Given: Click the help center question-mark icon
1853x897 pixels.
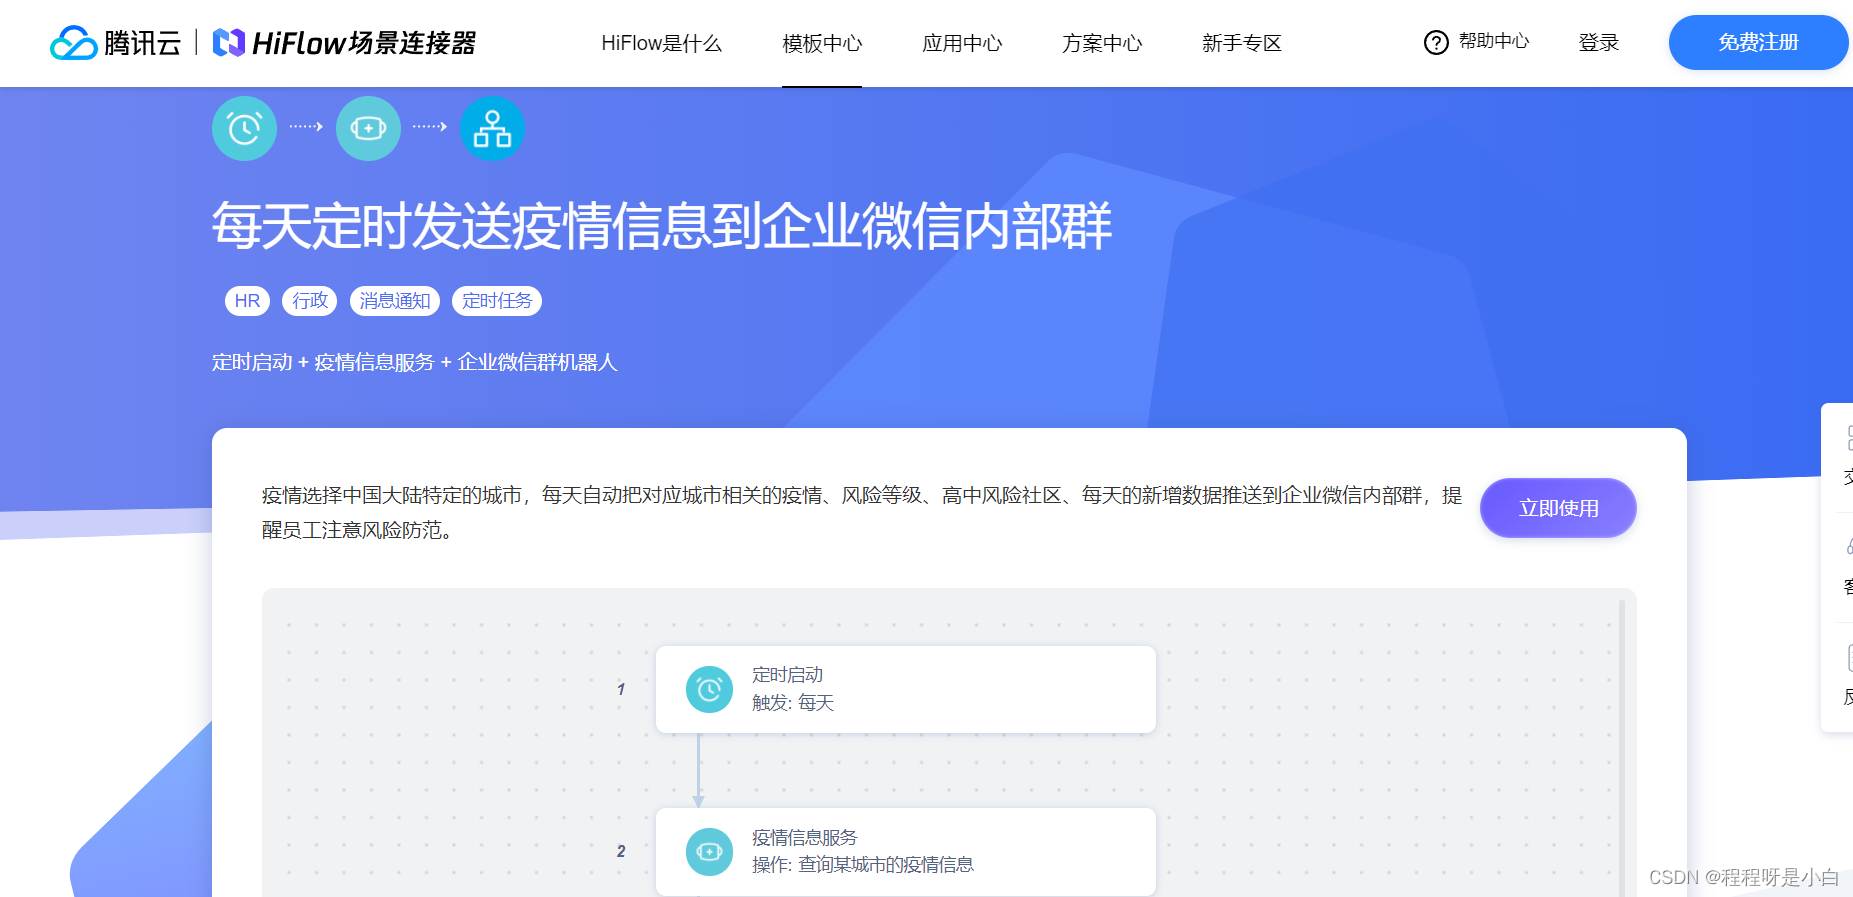Looking at the screenshot, I should click(x=1436, y=42).
